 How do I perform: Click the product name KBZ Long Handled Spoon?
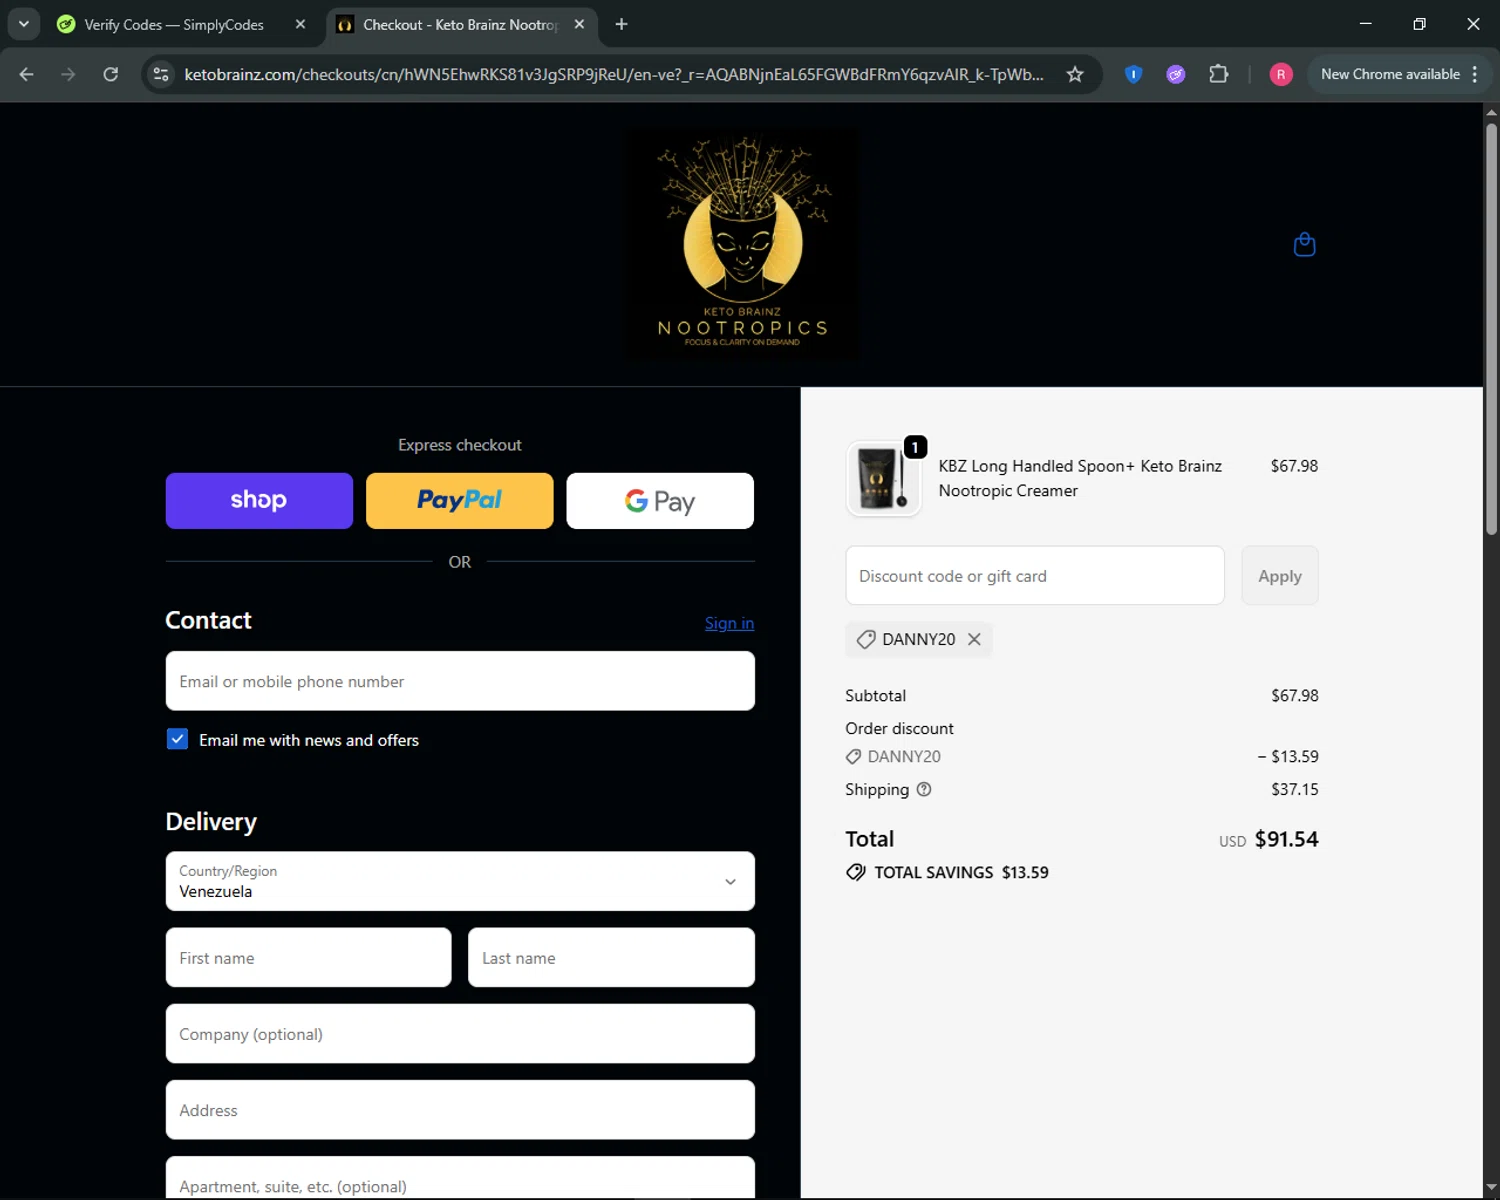click(x=1080, y=478)
